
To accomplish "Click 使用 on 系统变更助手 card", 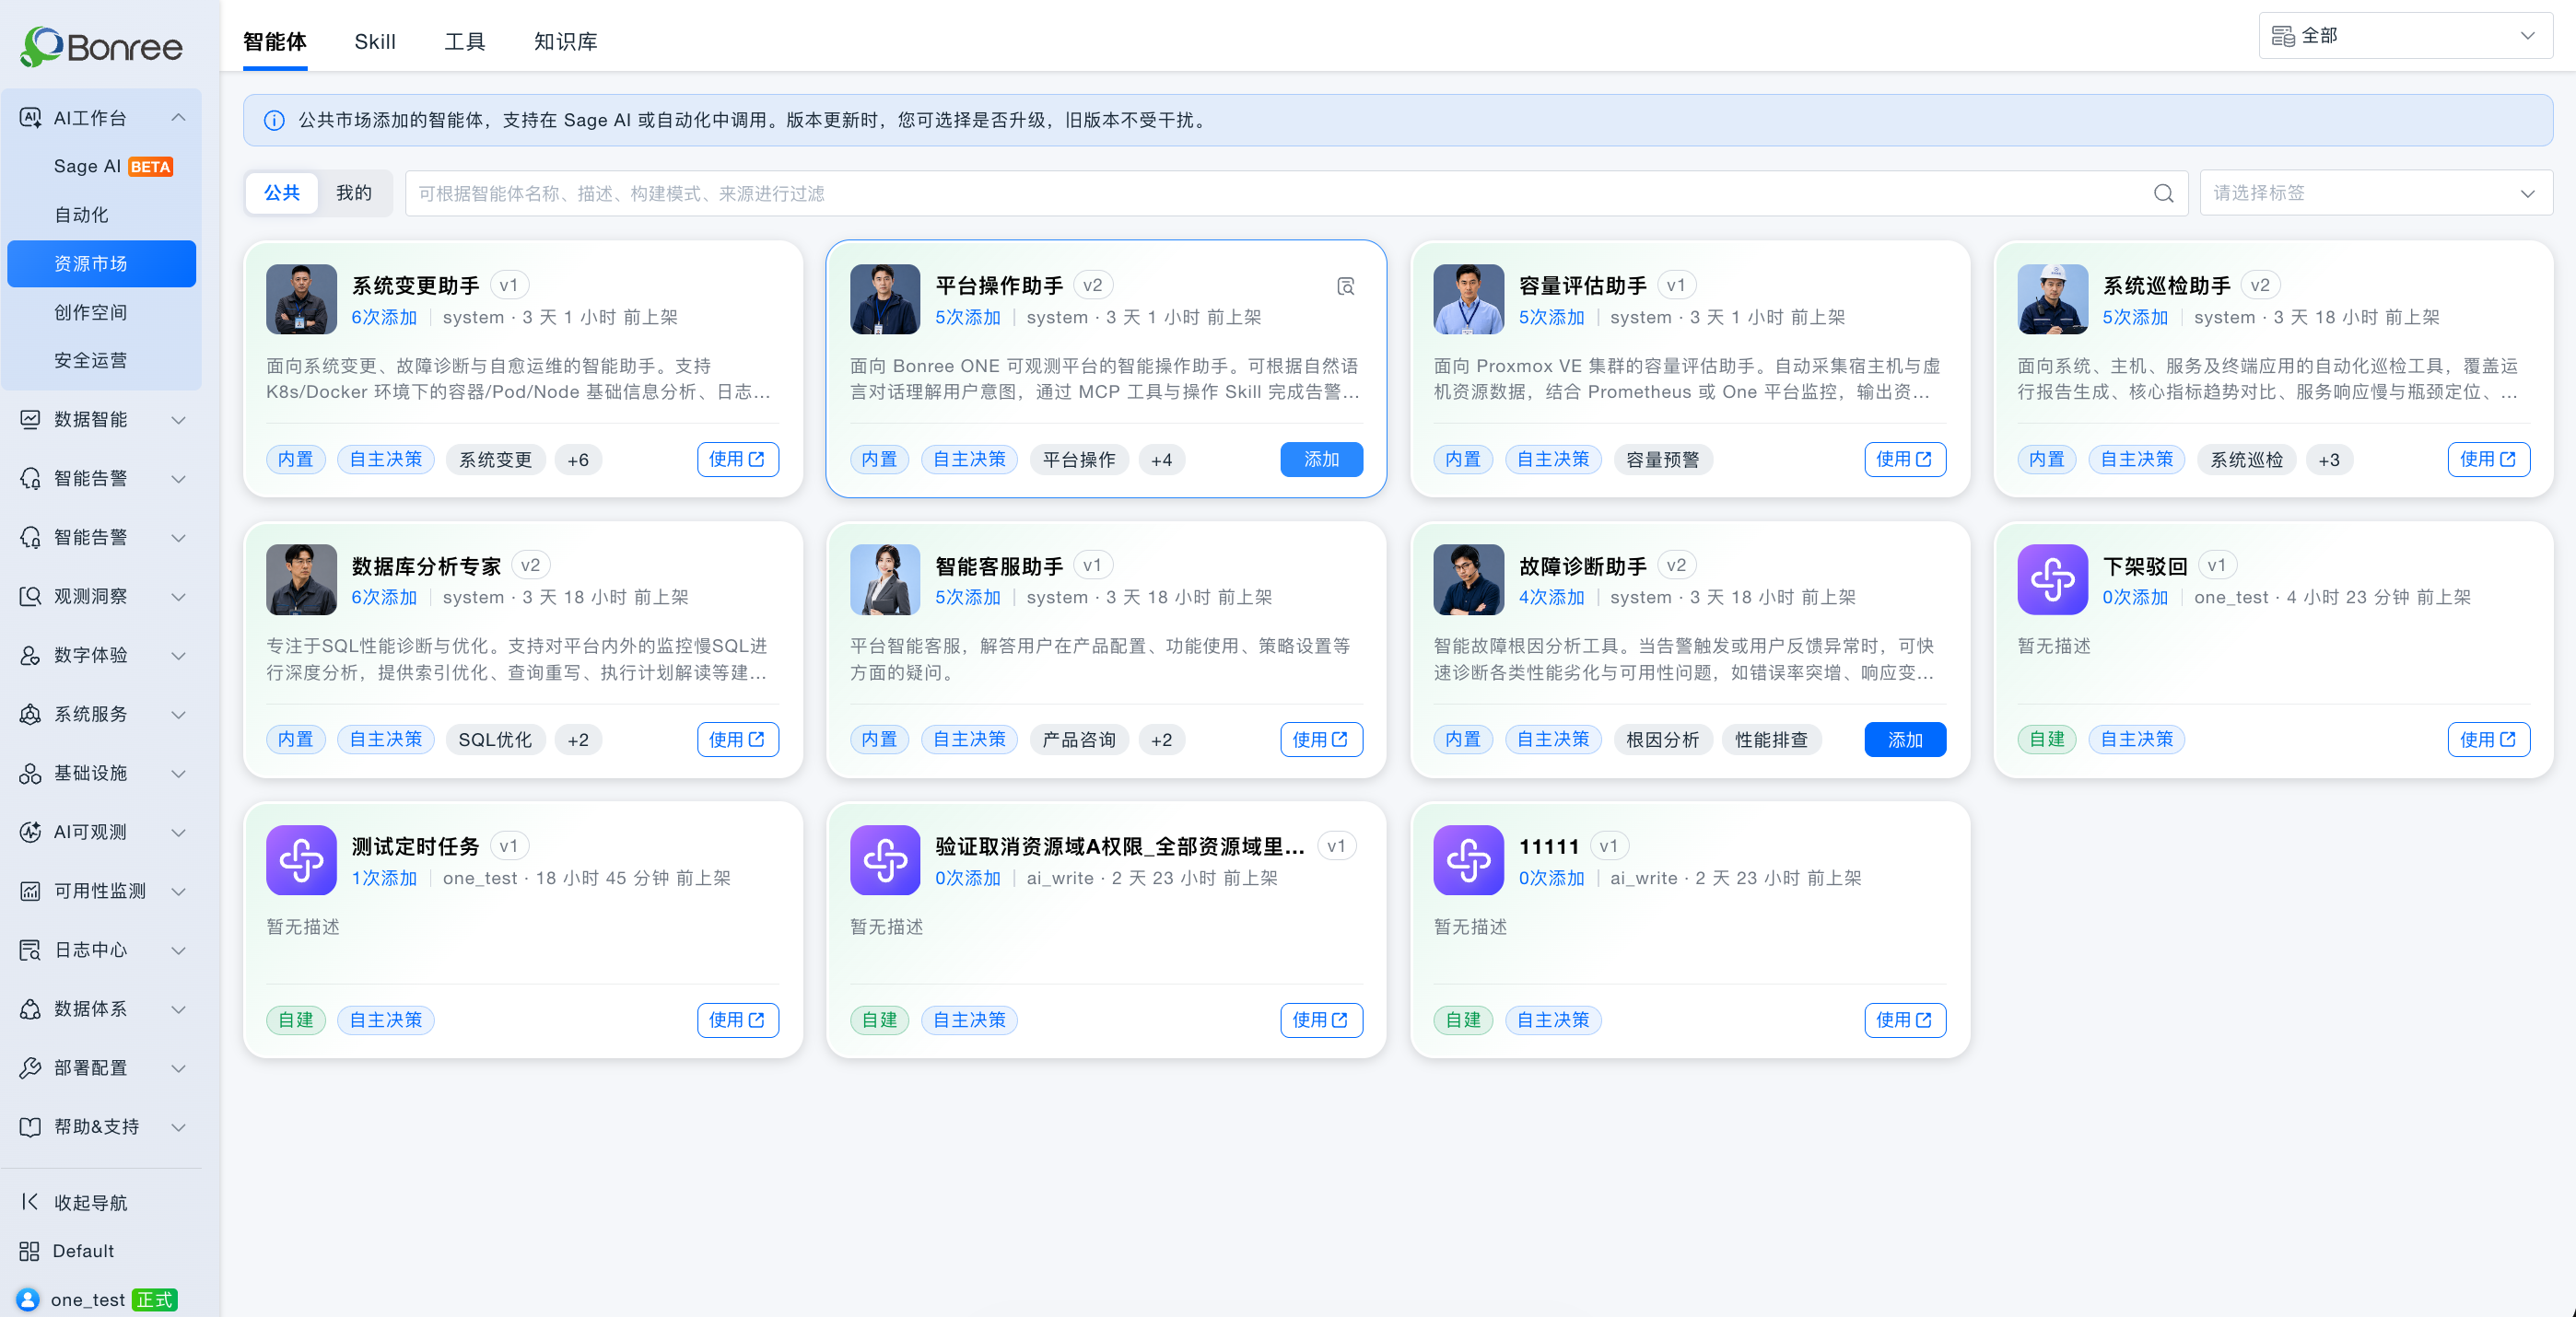I will [x=737, y=459].
